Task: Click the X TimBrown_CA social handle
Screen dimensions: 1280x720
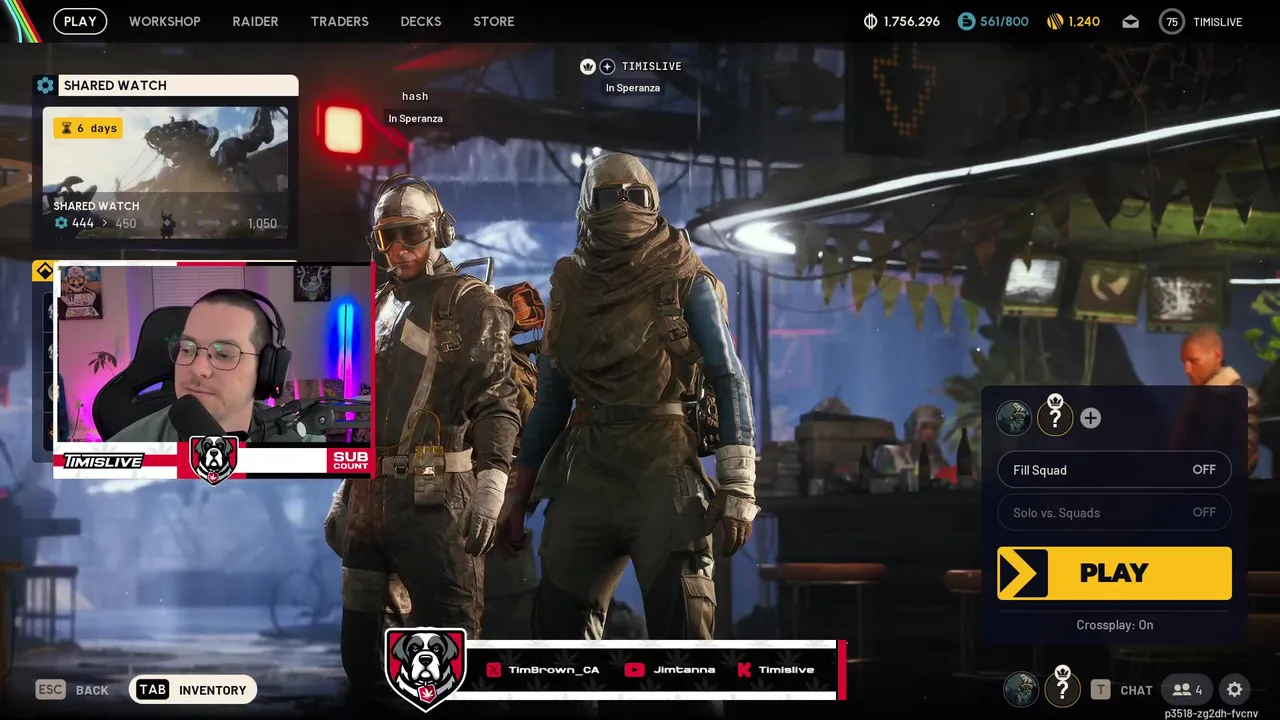Action: coord(543,670)
